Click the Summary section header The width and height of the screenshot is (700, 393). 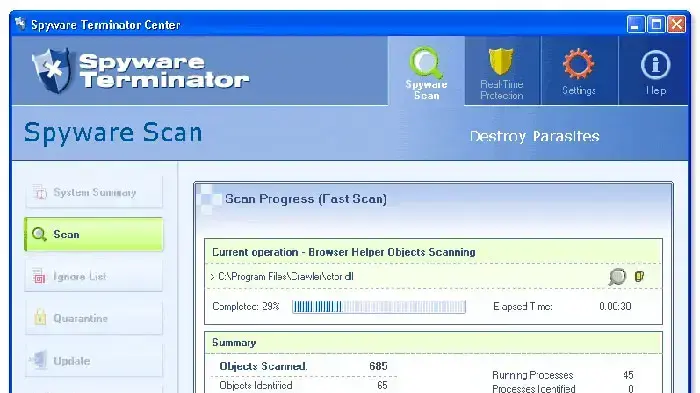click(x=234, y=343)
